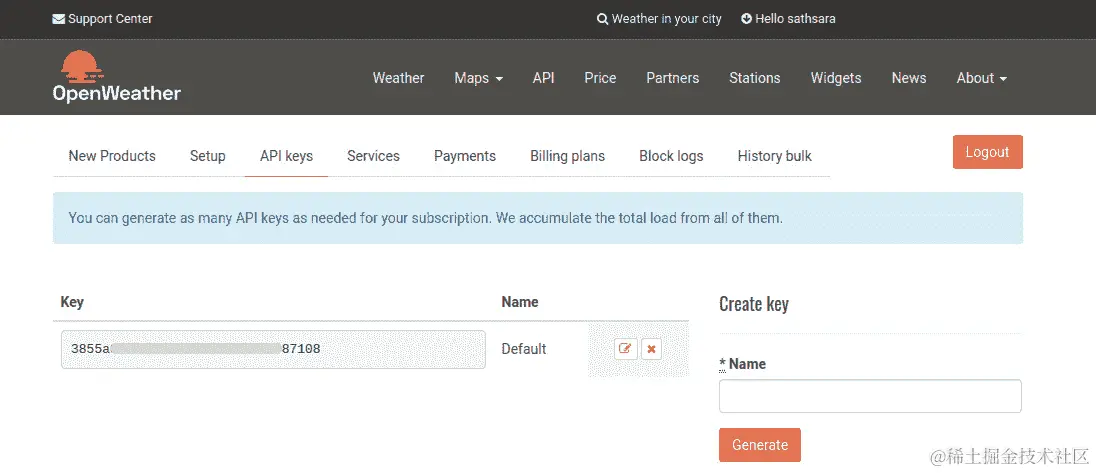Open the API navigation item

tap(543, 78)
